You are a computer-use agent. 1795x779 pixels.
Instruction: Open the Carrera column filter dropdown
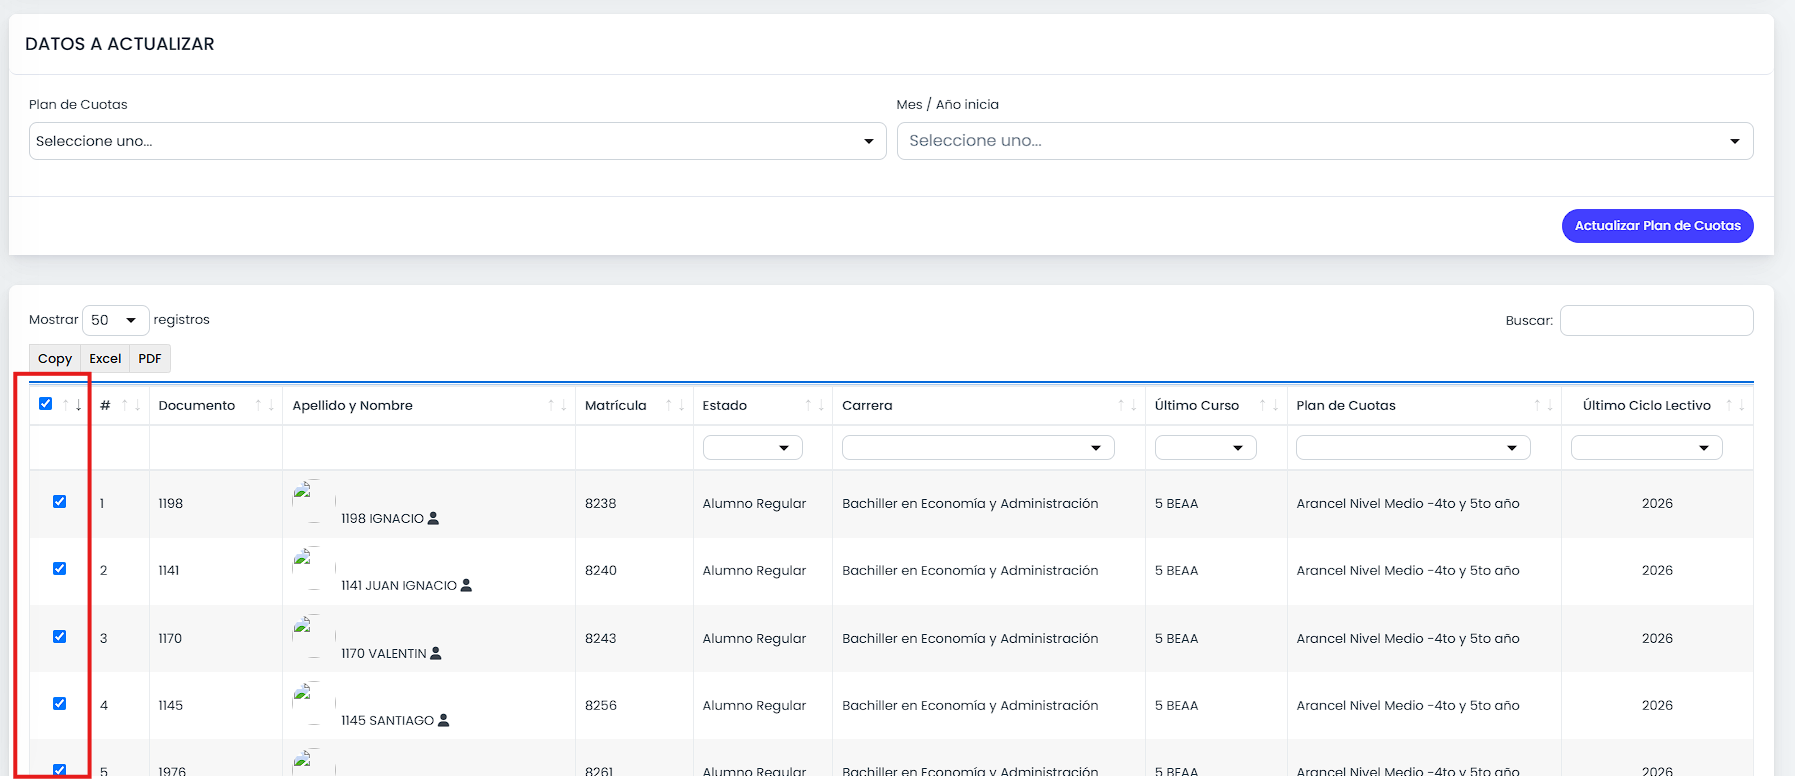pos(978,448)
